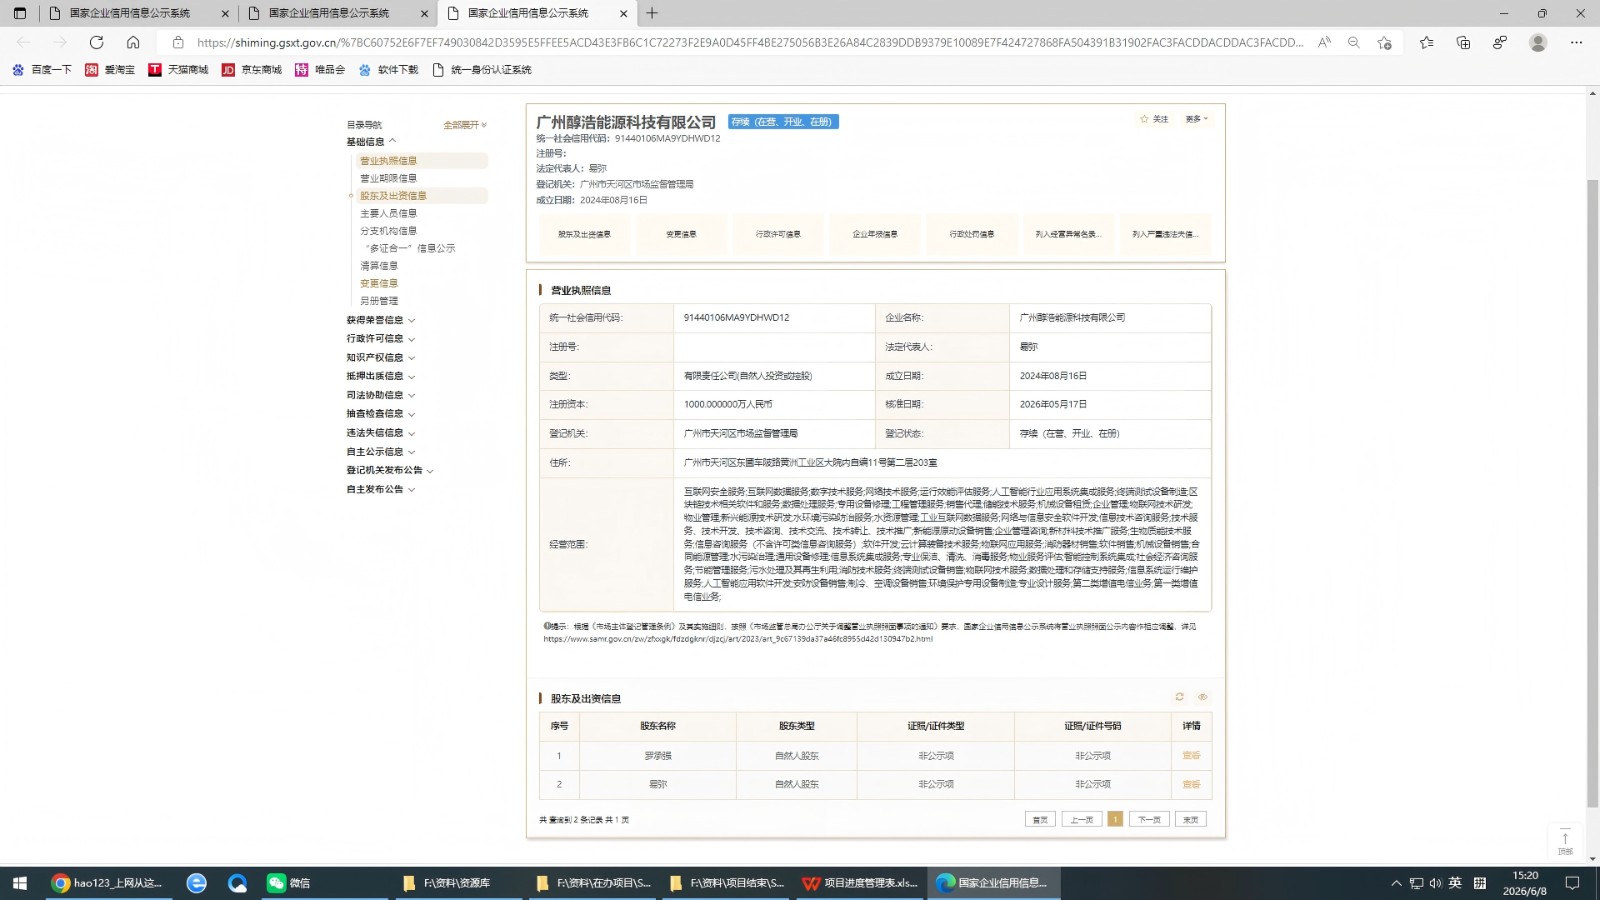
Task: Collapse the 基础信息 navigation section
Action: coord(372,142)
